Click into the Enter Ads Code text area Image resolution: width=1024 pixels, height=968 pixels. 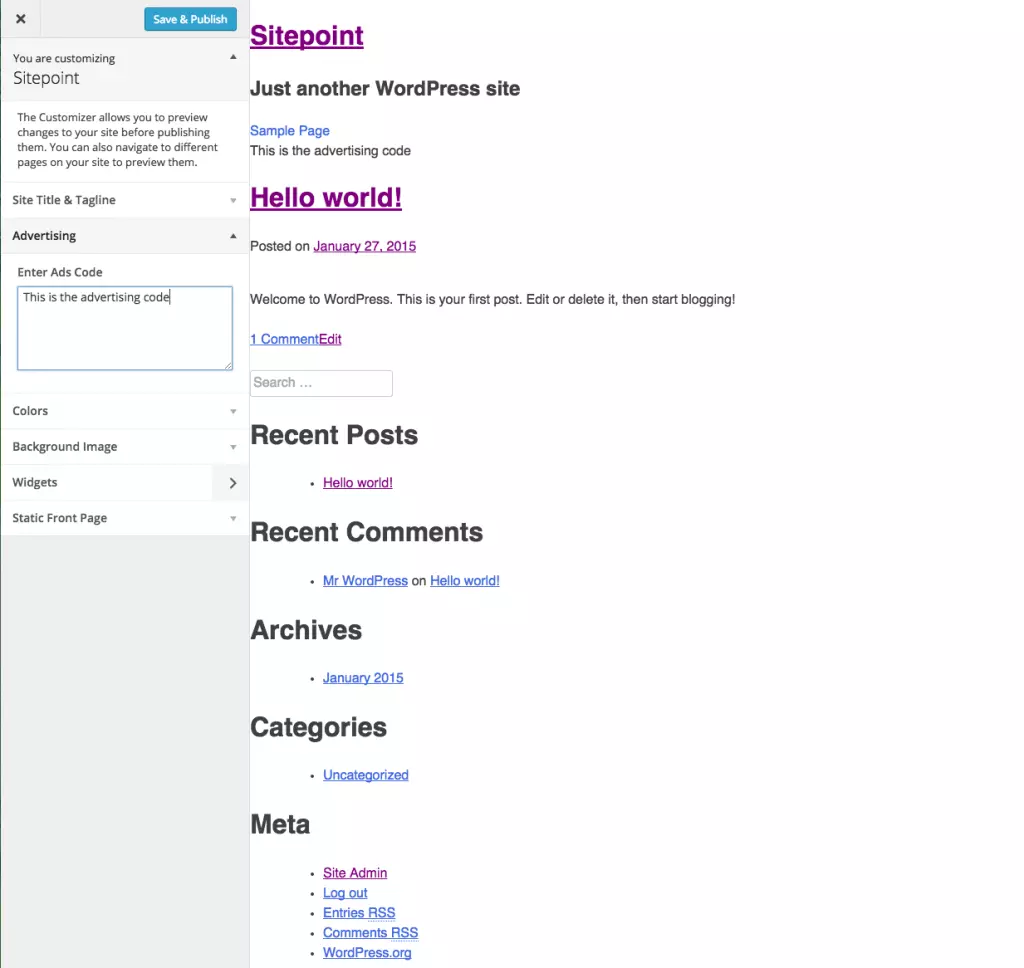pos(124,325)
